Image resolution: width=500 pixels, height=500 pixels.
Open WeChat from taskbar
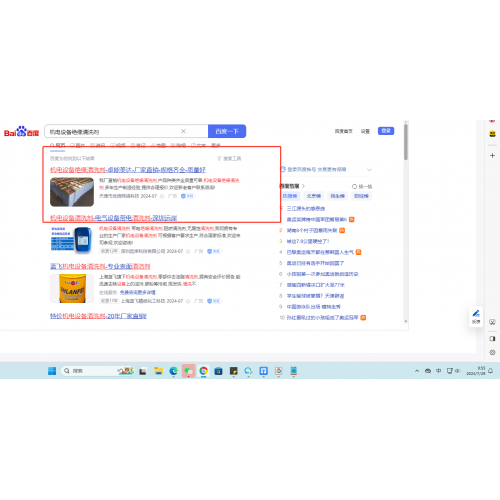click(x=188, y=371)
